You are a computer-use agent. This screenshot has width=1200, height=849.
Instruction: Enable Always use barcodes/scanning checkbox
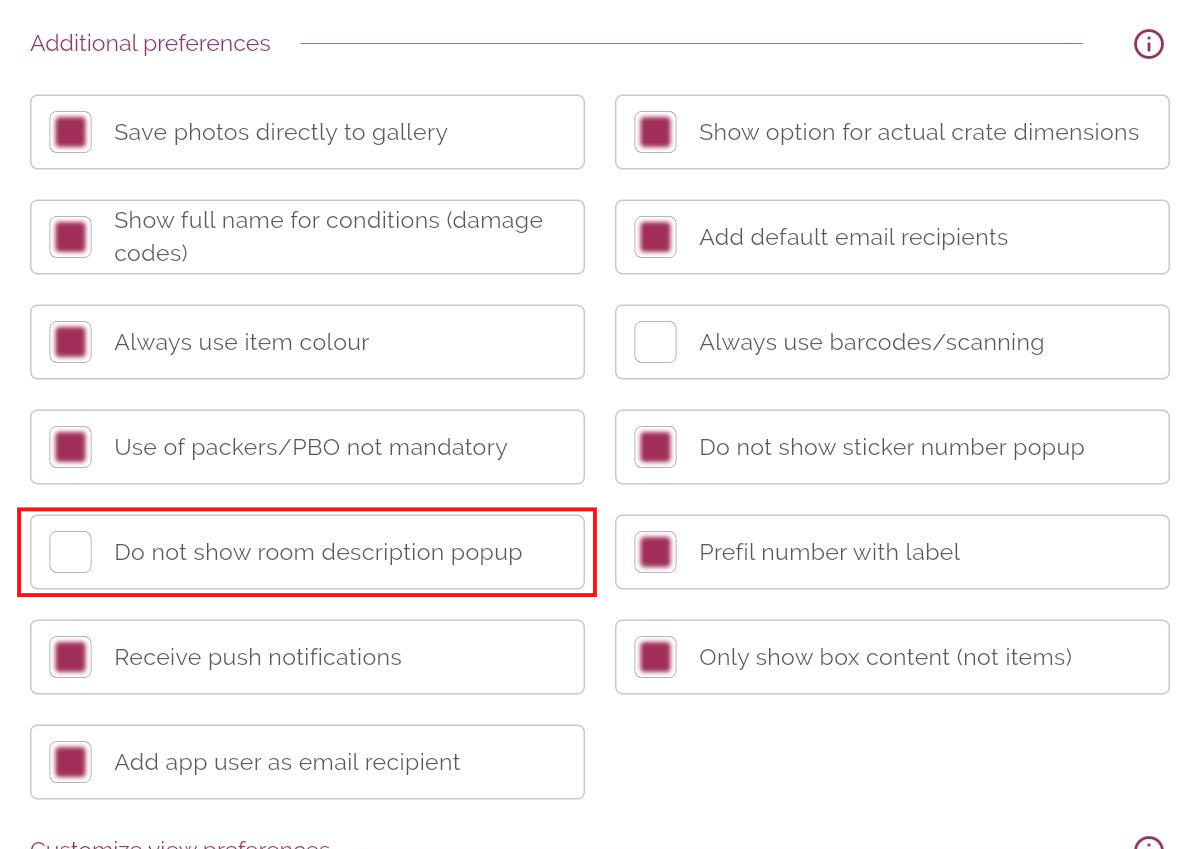pyautogui.click(x=655, y=342)
